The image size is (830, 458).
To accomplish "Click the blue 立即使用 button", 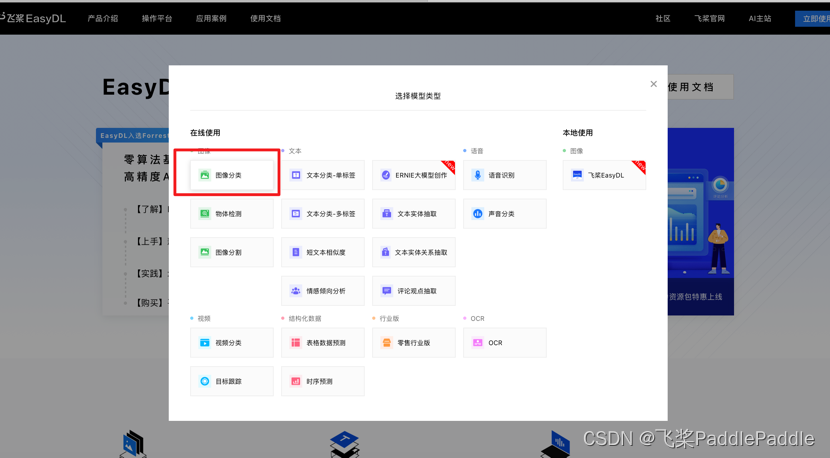I will tap(813, 19).
